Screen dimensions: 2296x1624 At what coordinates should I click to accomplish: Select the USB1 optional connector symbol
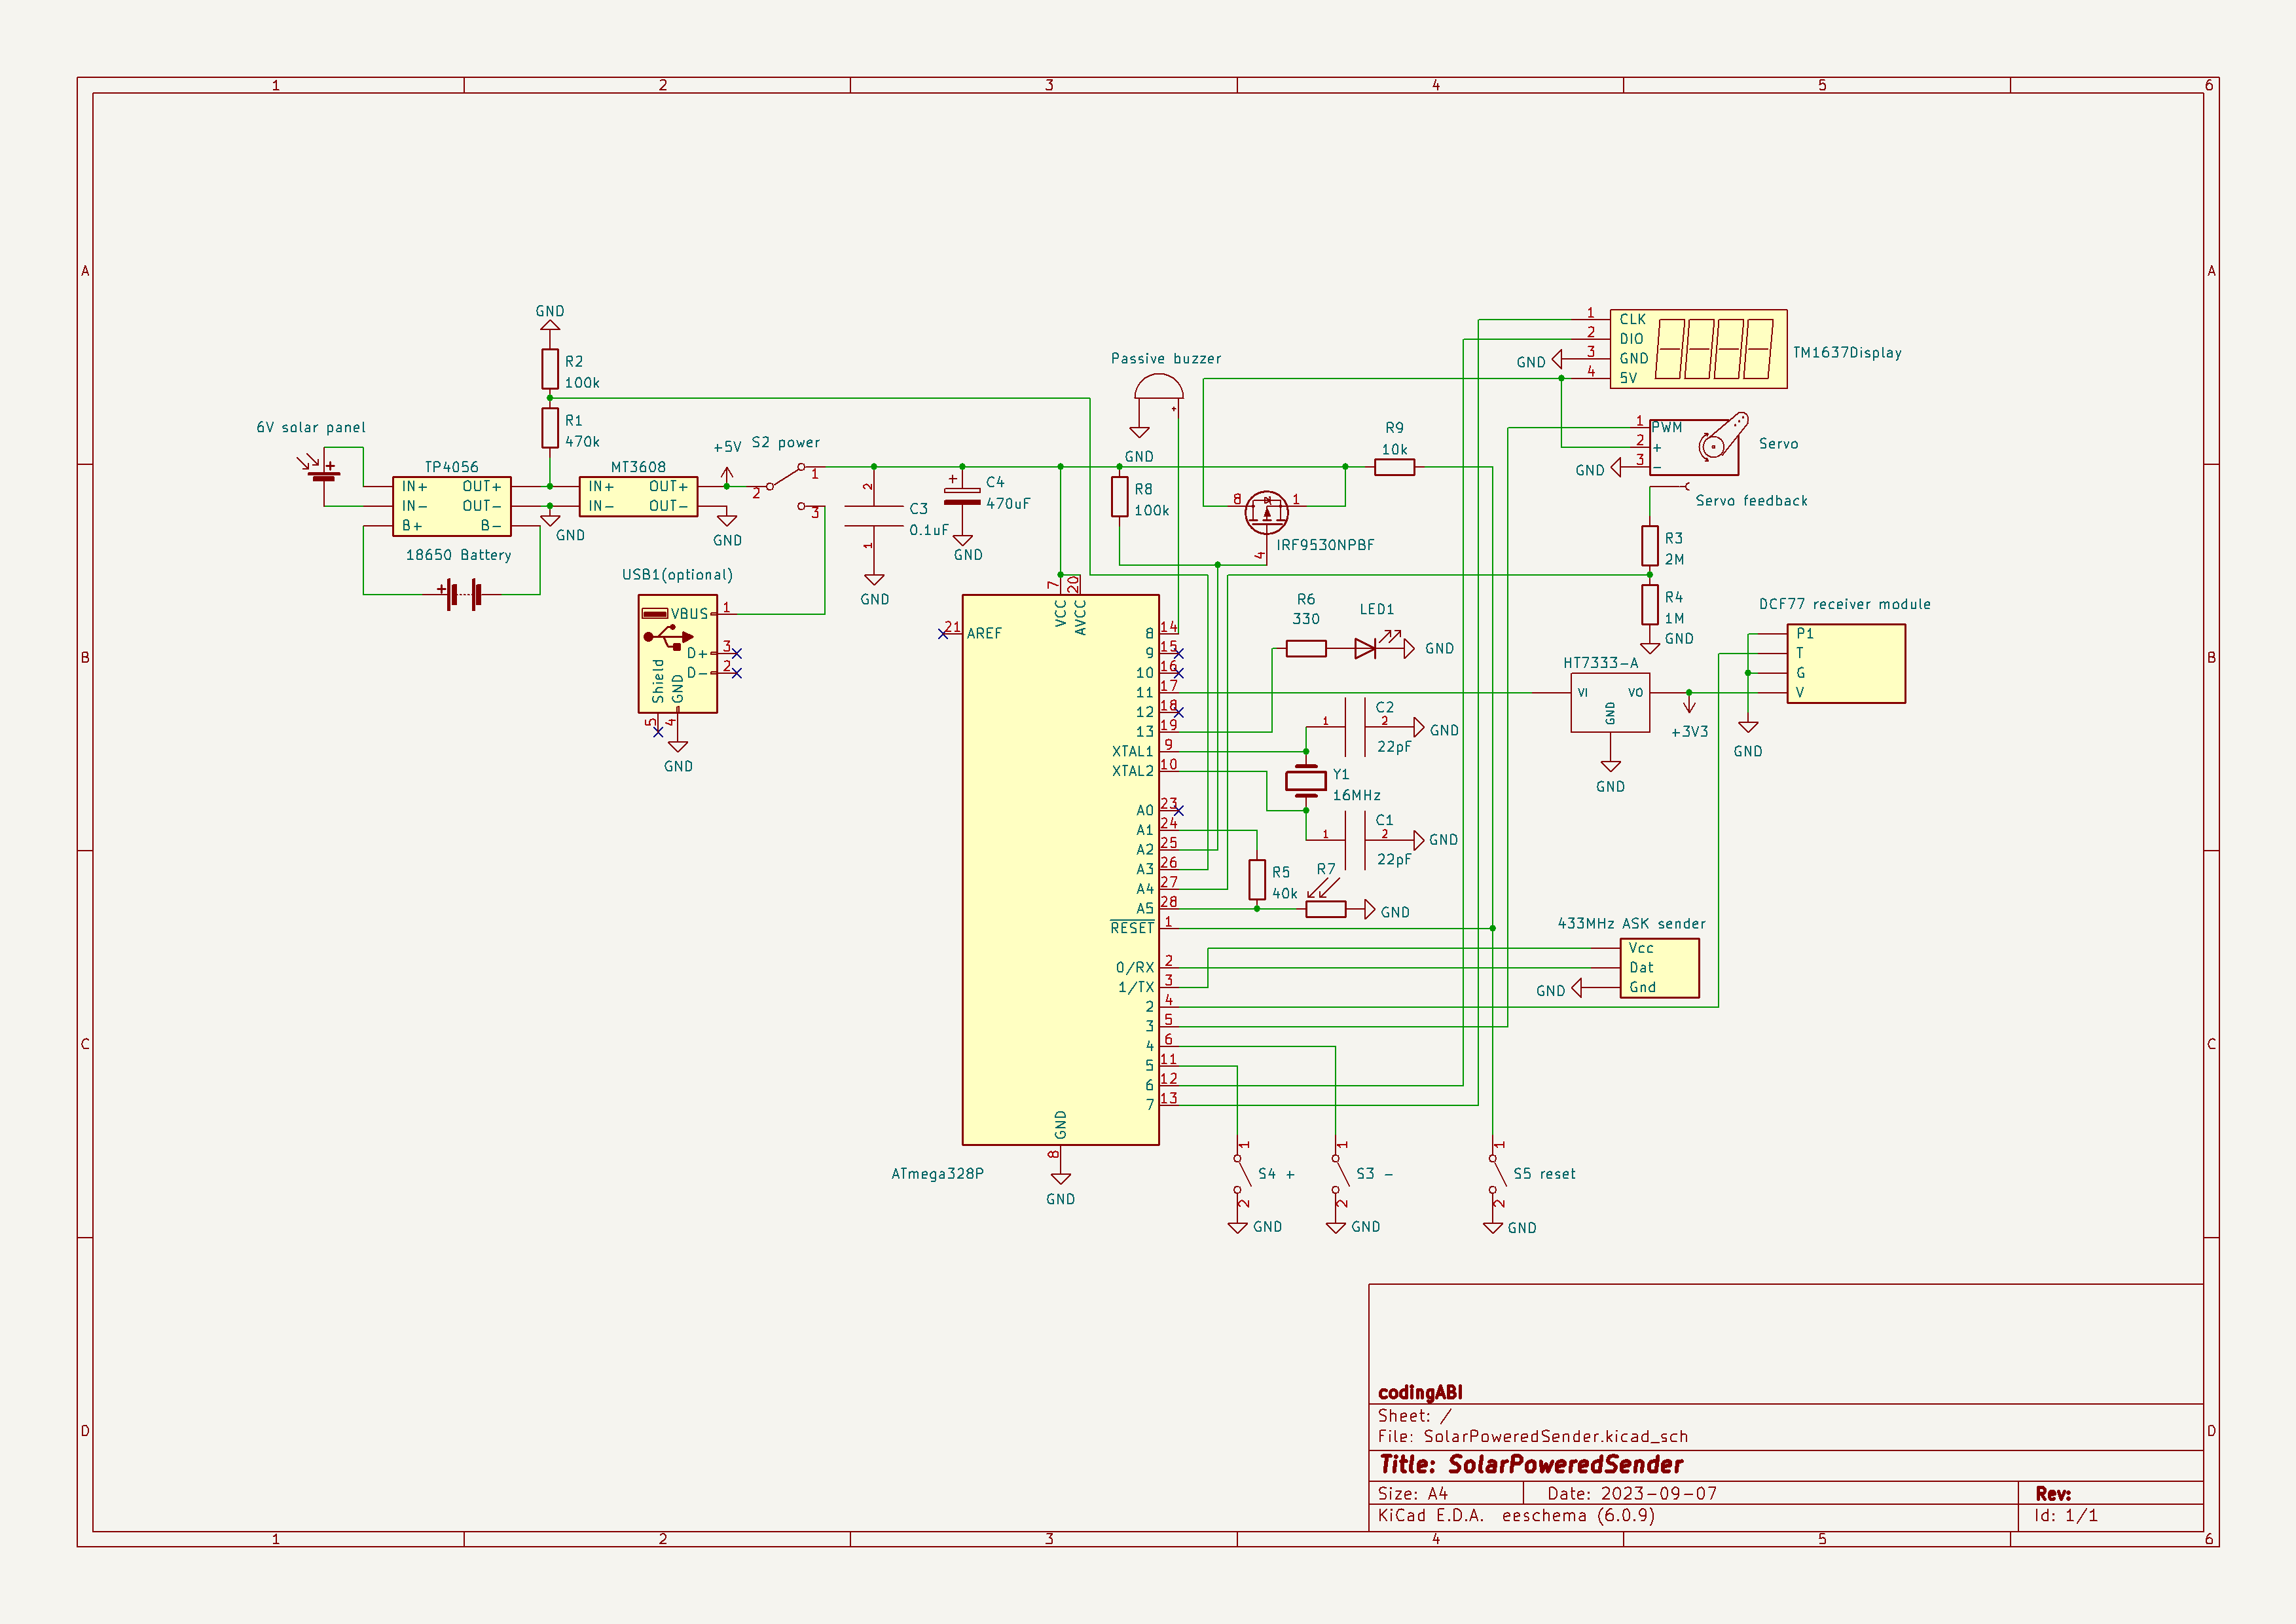coord(677,654)
